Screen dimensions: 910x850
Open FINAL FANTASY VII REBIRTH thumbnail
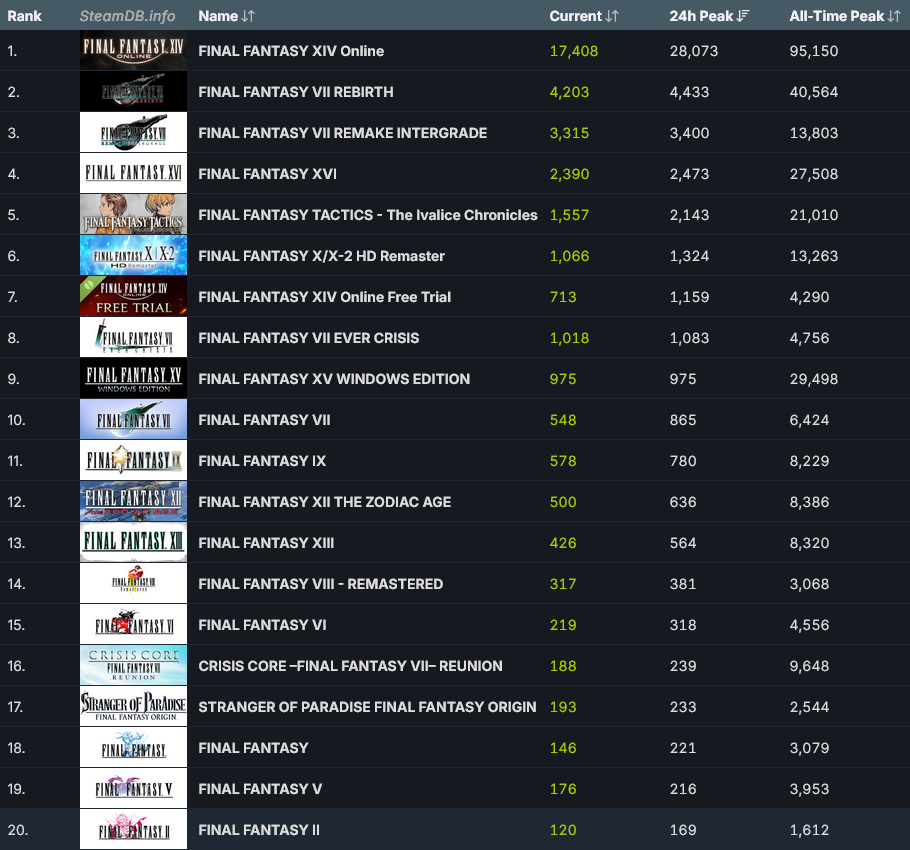click(x=133, y=92)
